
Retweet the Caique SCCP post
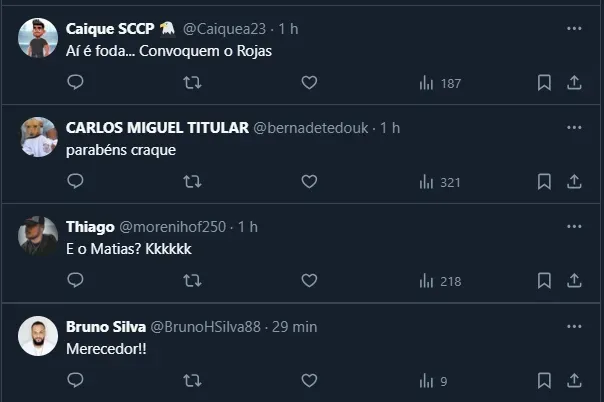pyautogui.click(x=193, y=83)
